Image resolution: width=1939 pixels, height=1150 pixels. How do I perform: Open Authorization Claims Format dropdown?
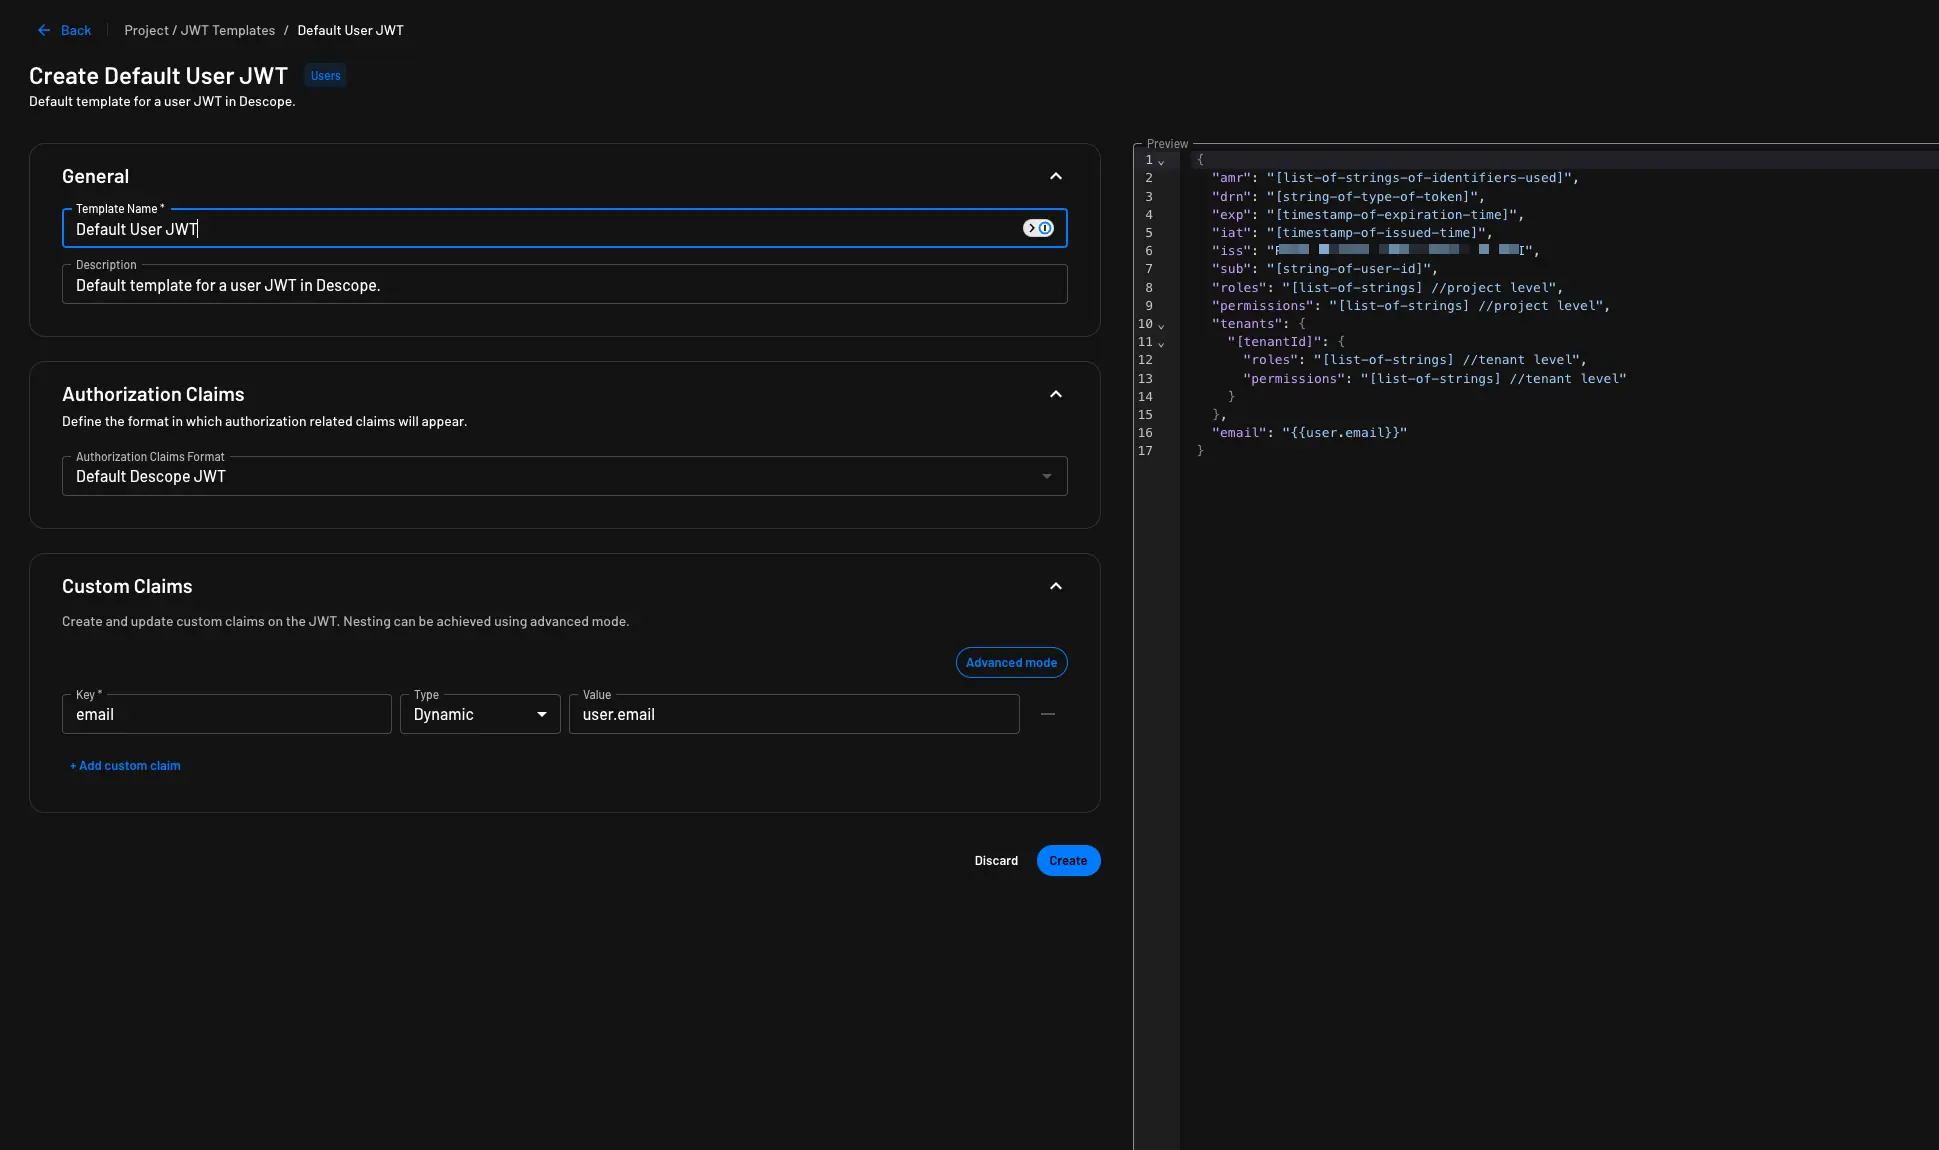pos(564,476)
